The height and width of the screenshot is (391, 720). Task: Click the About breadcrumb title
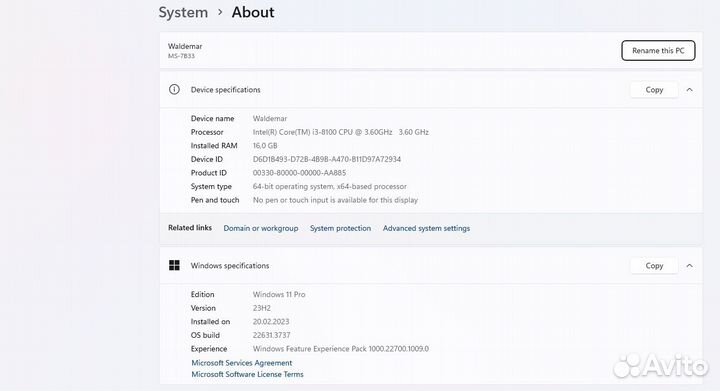pyautogui.click(x=253, y=12)
